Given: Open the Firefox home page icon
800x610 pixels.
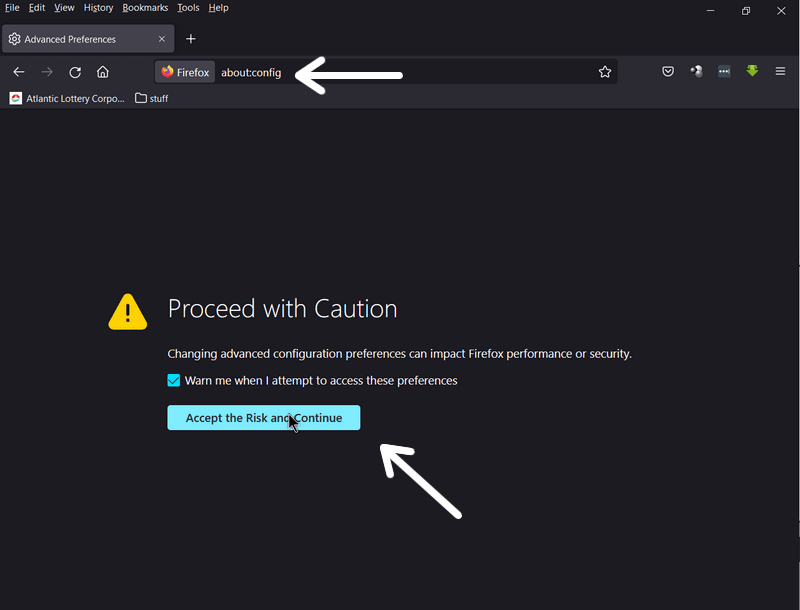Looking at the screenshot, I should (x=103, y=72).
